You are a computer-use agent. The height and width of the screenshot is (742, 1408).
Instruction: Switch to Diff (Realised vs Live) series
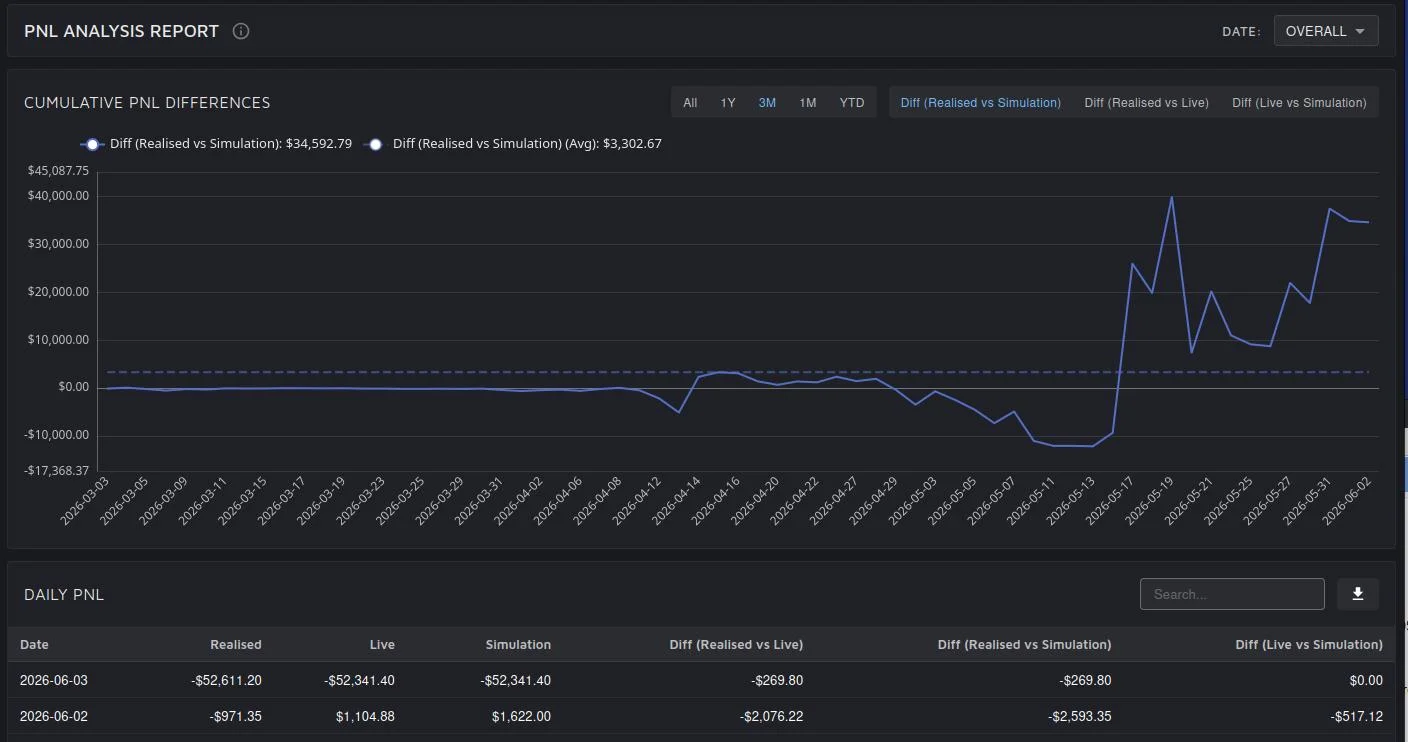1147,103
